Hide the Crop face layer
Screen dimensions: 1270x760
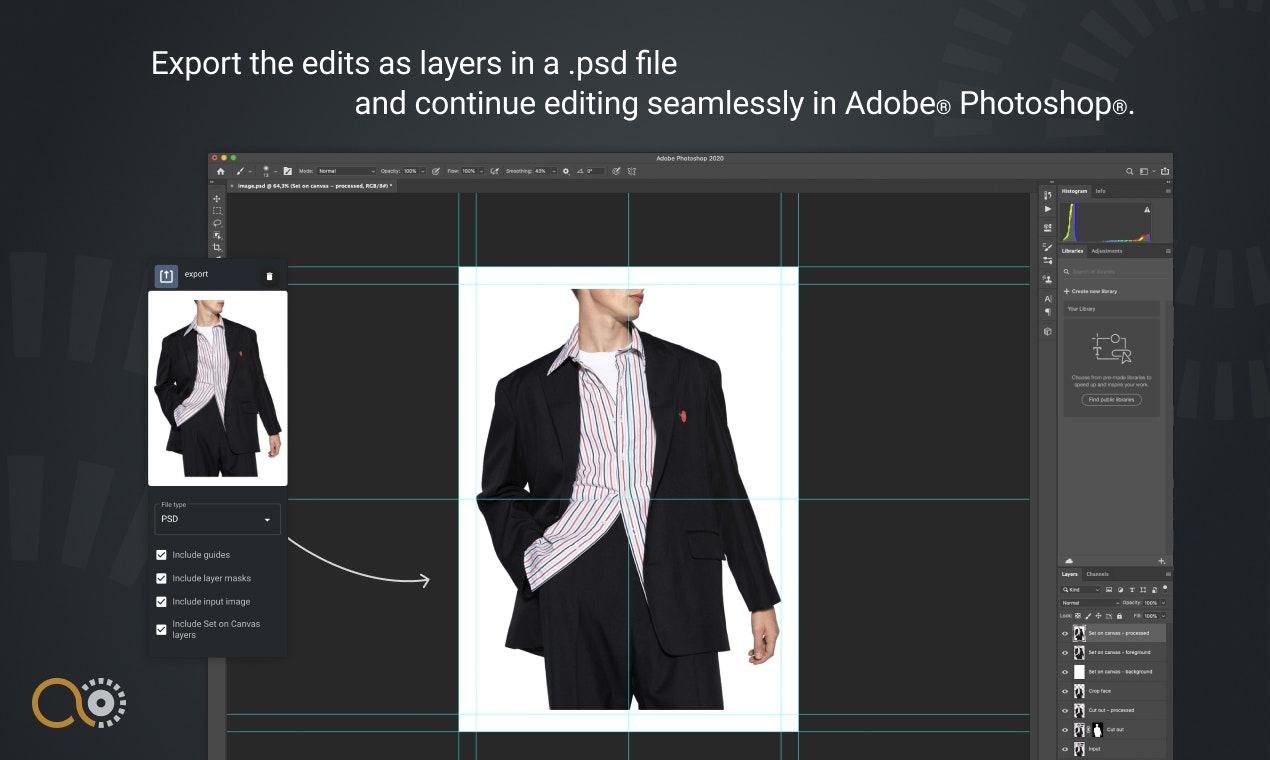pos(1065,690)
